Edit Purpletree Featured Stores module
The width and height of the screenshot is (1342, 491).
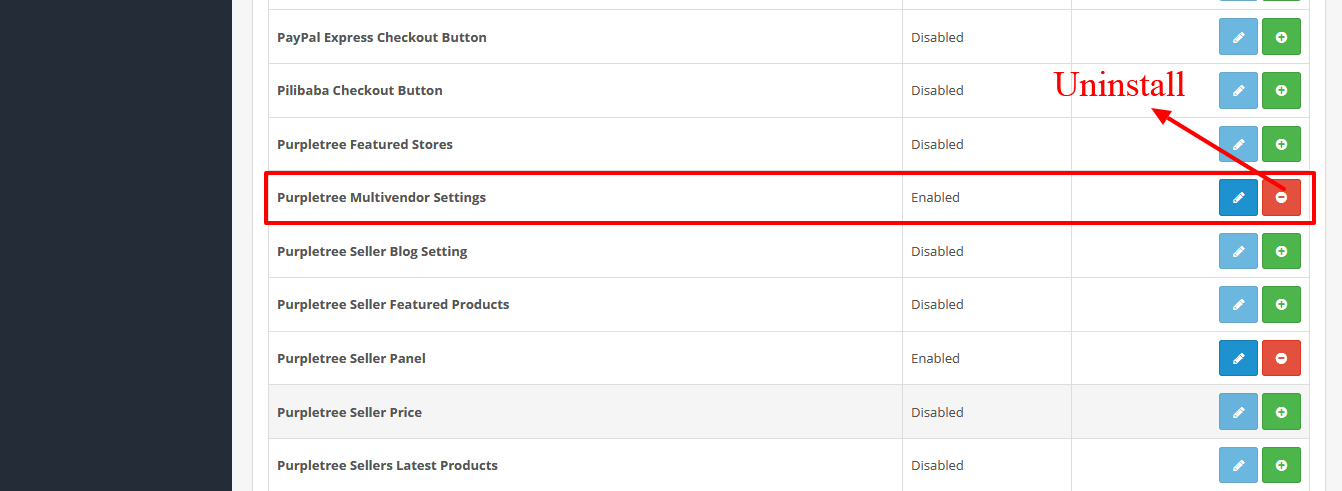point(1238,144)
